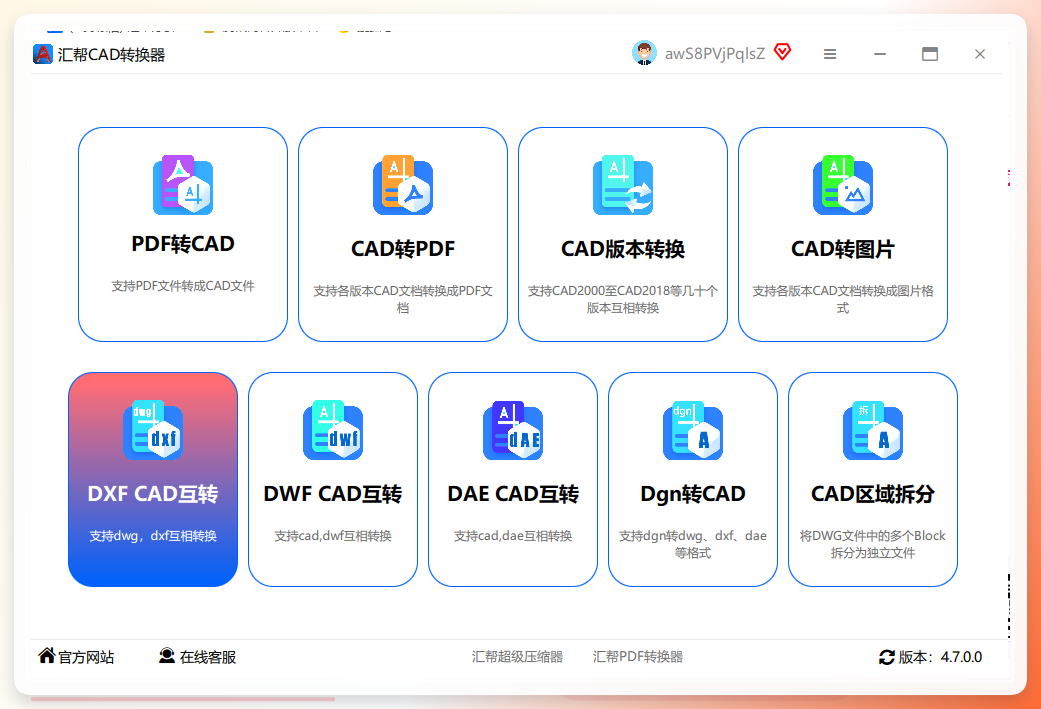Select the CAD转PDF title
This screenshot has height=709, width=1041.
tap(403, 249)
